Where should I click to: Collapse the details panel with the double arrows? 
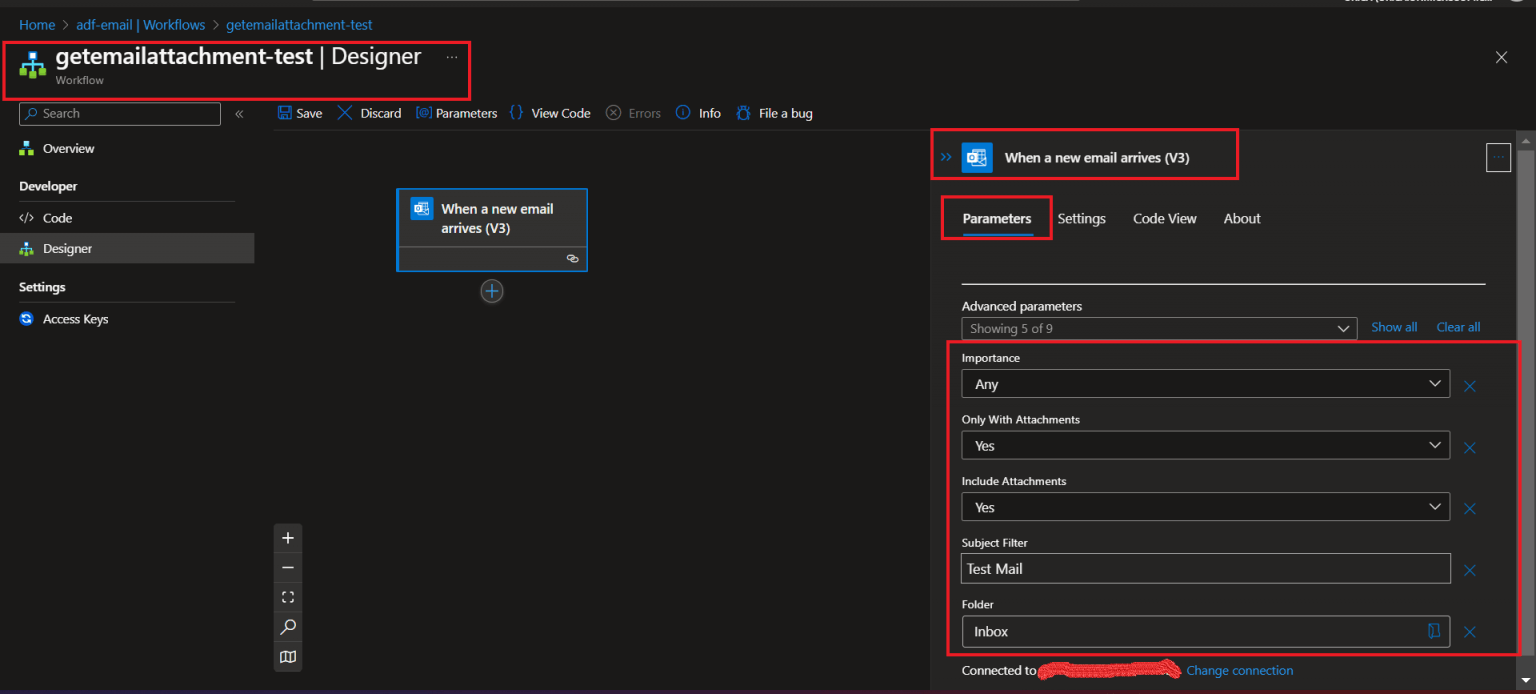pos(946,157)
